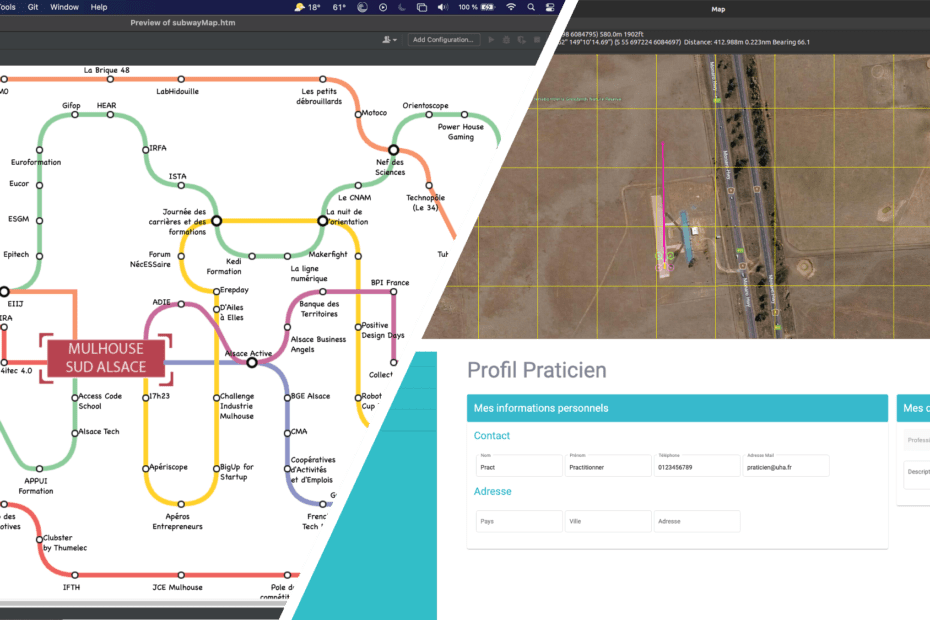The image size is (930, 620).
Task: Click the Distance and Bearing readout in Map
Action: click(x=747, y=42)
